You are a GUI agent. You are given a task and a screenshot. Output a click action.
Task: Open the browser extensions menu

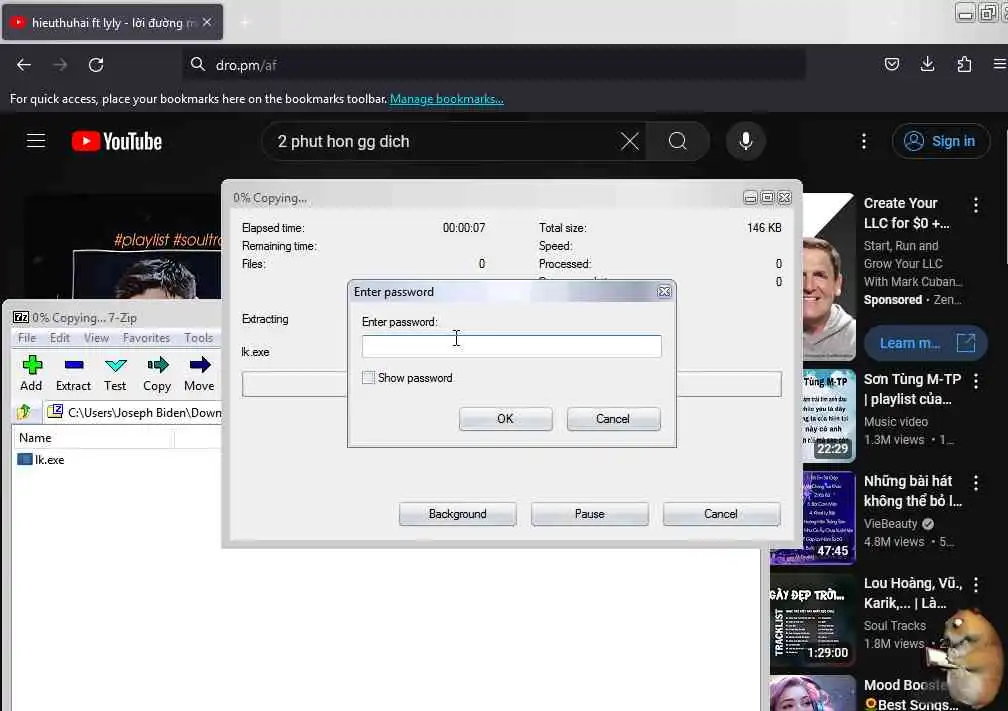(964, 64)
